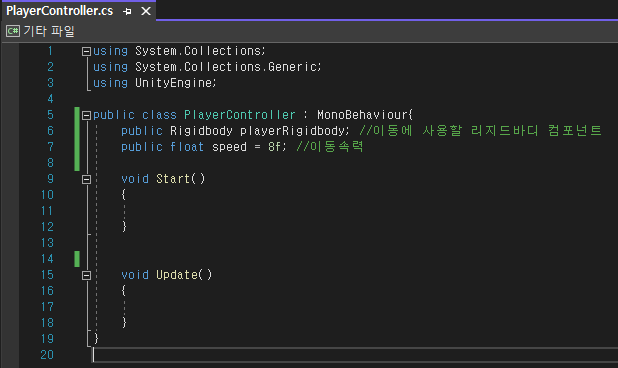Image resolution: width=618 pixels, height=368 pixels.
Task: Click the '//이동속력' comment
Action: coord(329,147)
